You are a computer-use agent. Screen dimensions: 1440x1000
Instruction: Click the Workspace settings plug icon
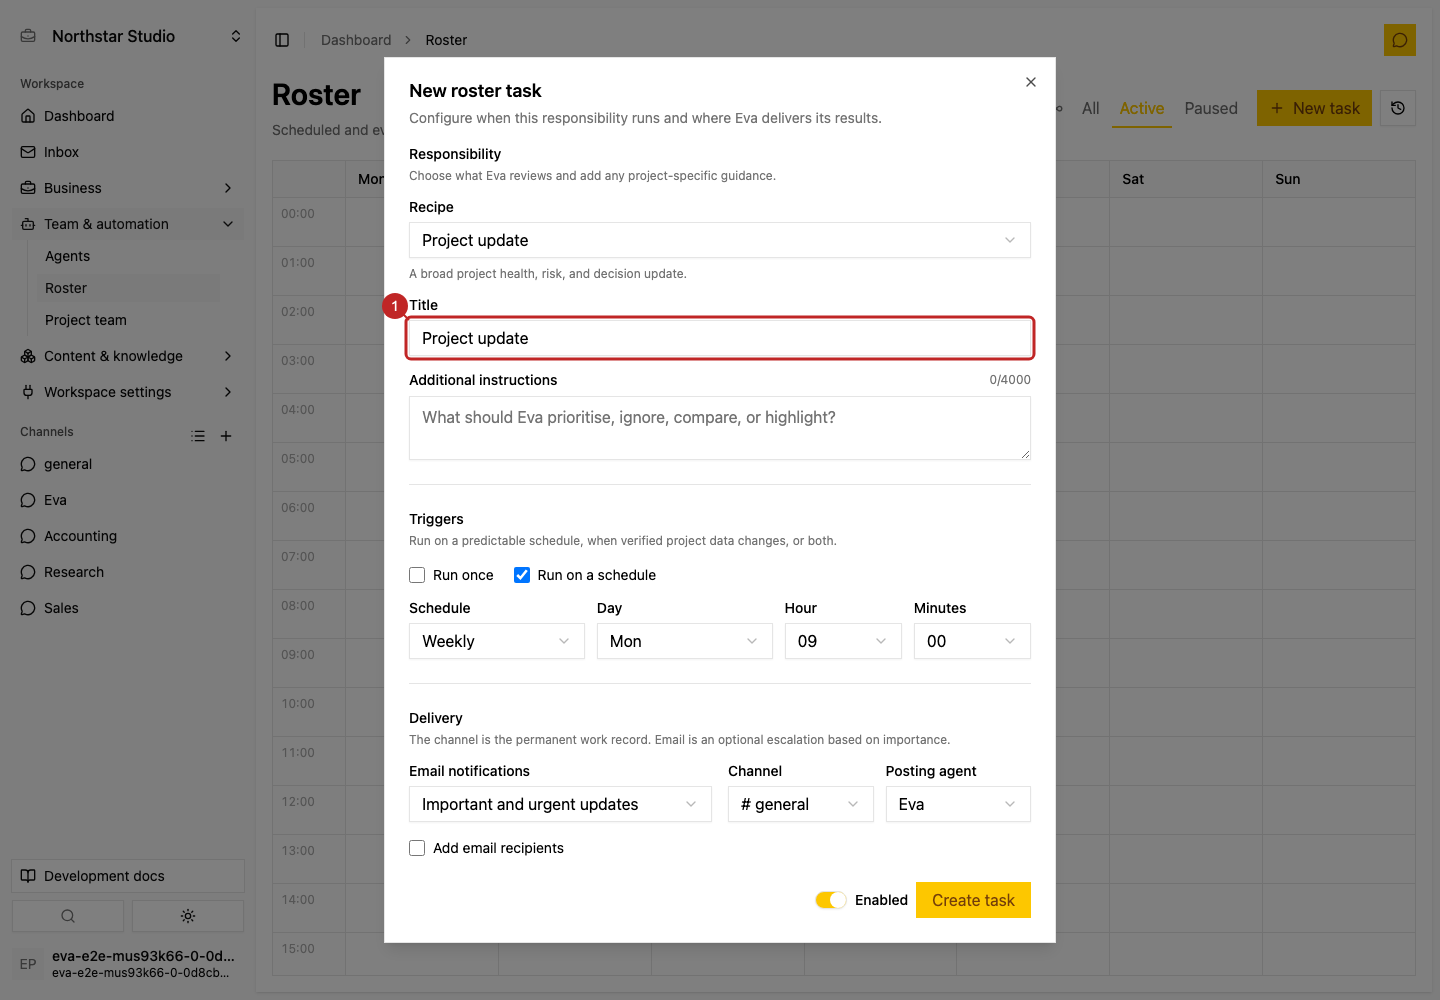click(x=28, y=392)
